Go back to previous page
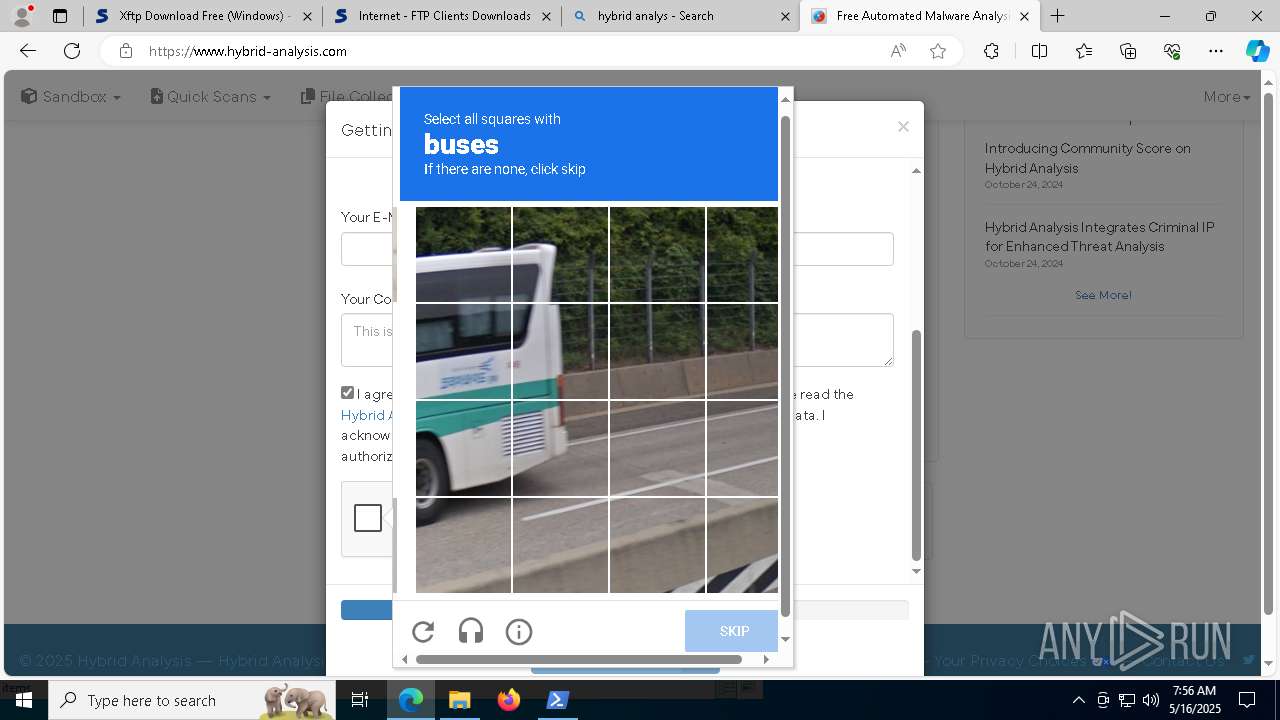Image resolution: width=1280 pixels, height=720 pixels. click(x=28, y=51)
